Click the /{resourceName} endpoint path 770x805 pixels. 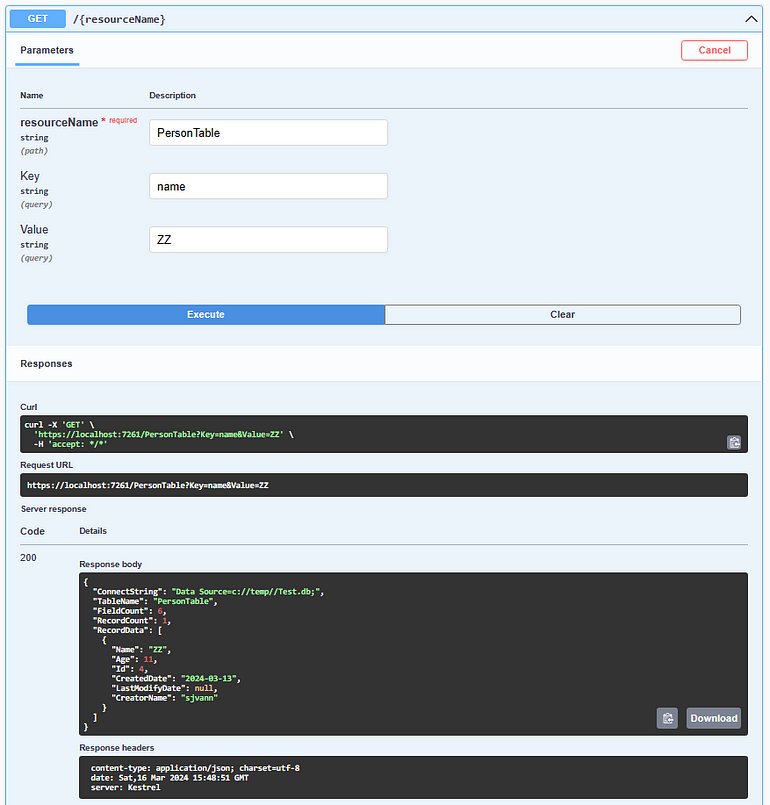119,20
